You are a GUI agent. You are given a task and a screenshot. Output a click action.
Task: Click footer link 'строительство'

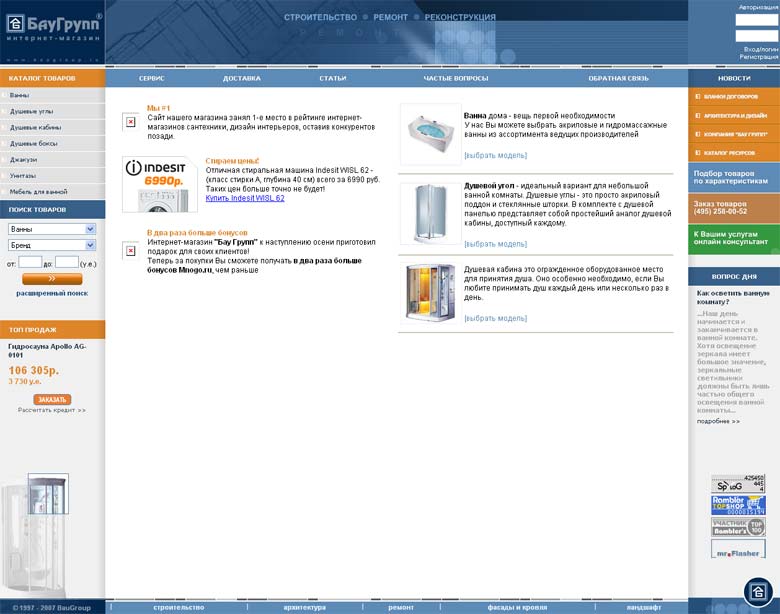pyautogui.click(x=179, y=608)
